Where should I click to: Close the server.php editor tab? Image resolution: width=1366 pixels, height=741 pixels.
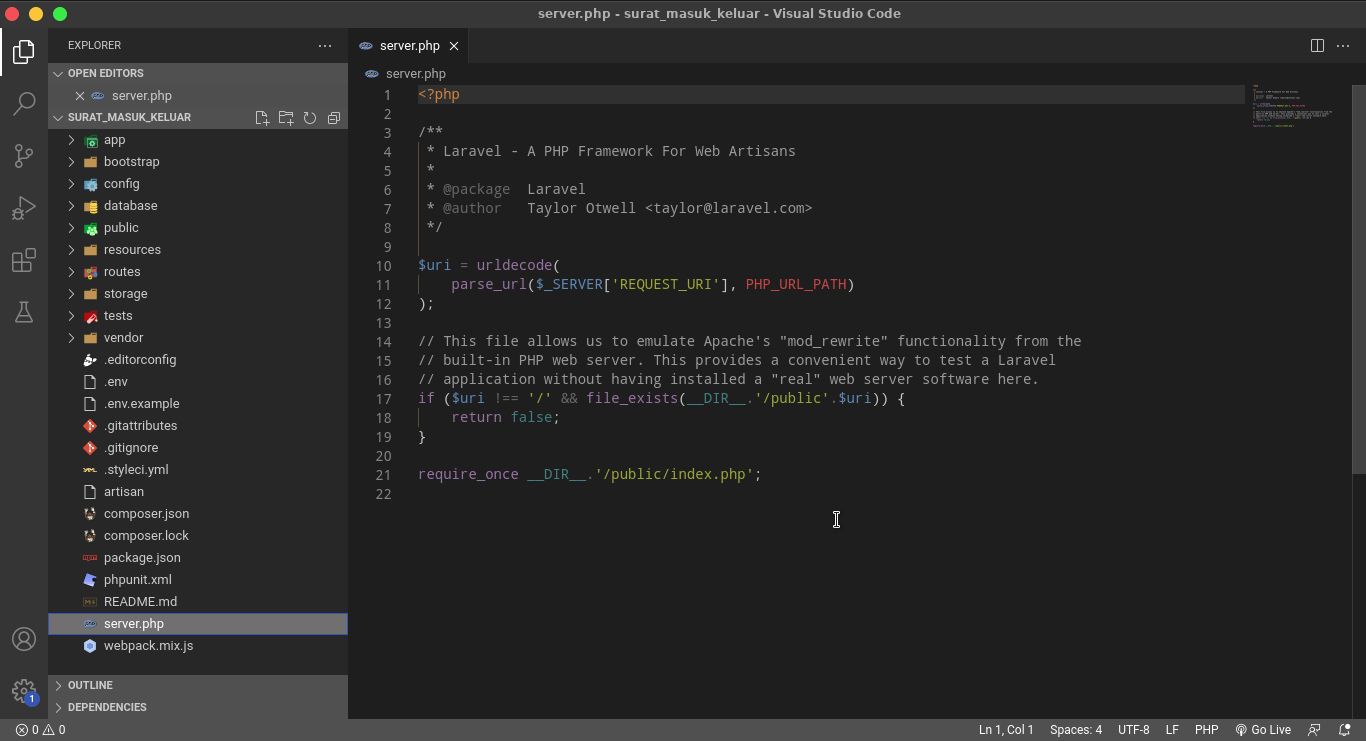pos(454,46)
